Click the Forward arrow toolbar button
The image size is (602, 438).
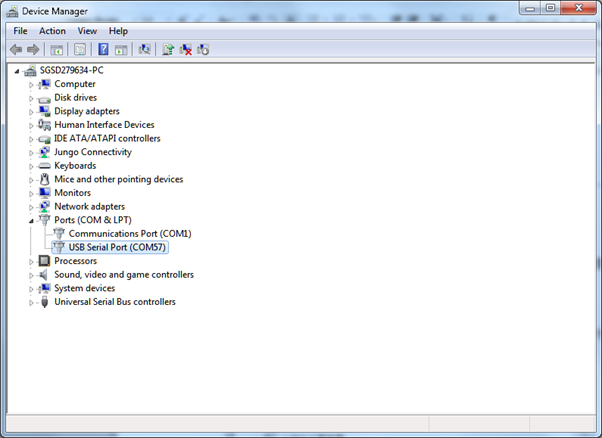33,49
